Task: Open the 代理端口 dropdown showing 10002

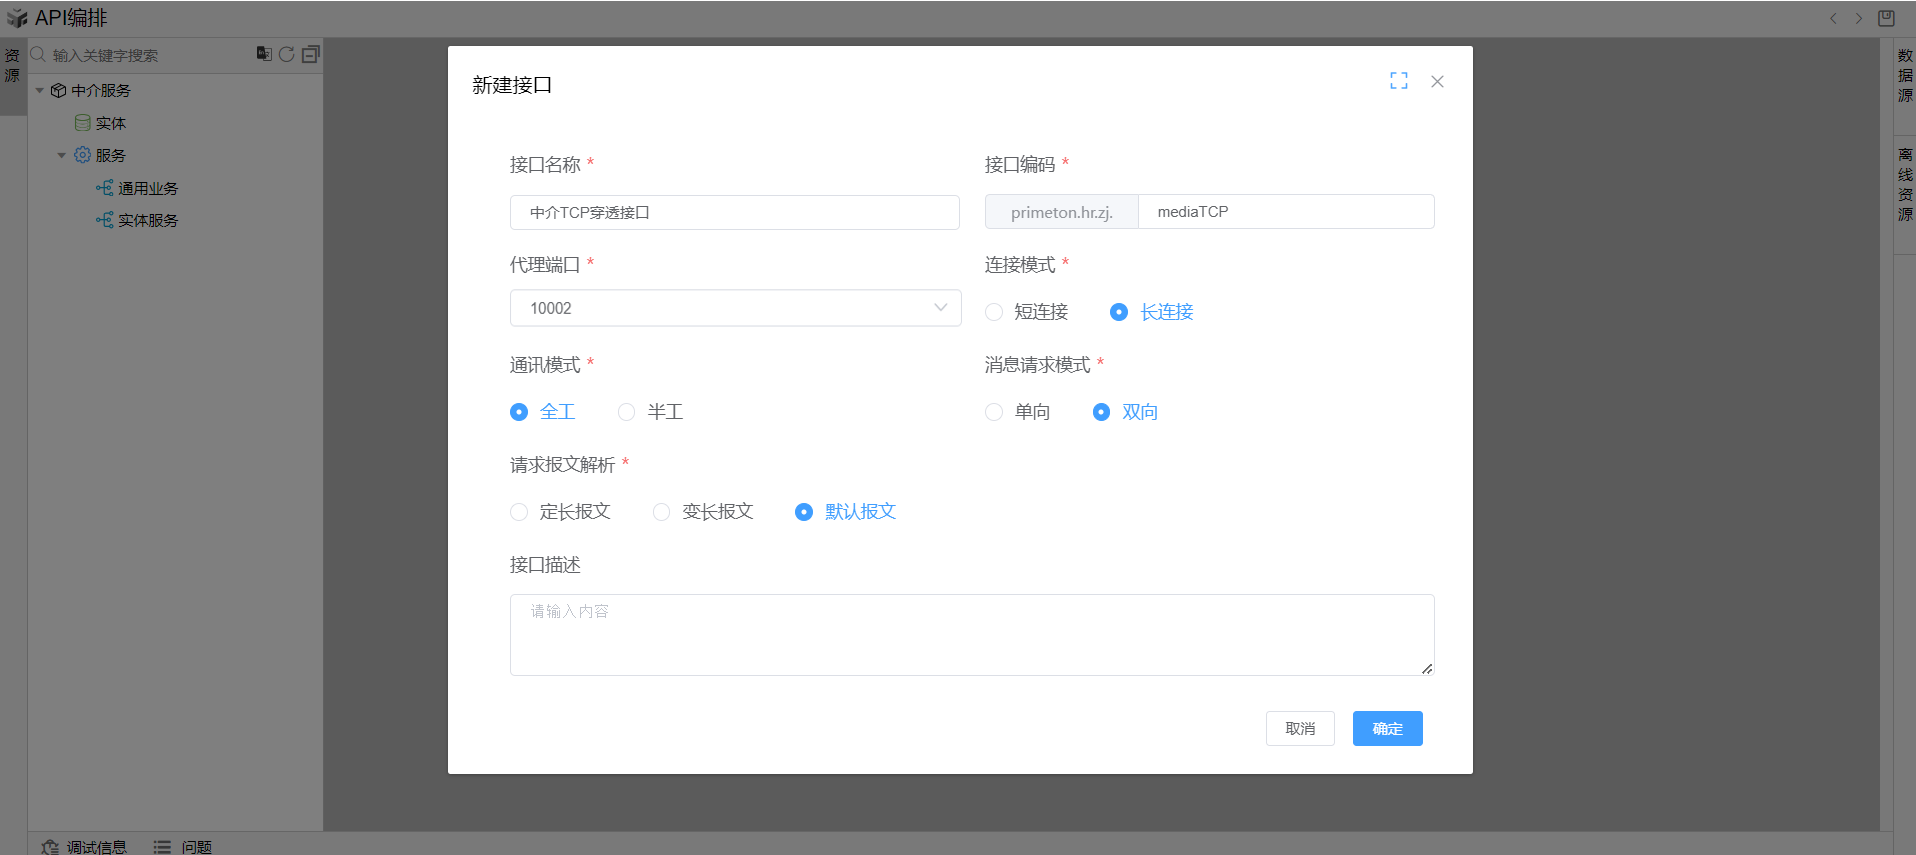Action: point(735,308)
